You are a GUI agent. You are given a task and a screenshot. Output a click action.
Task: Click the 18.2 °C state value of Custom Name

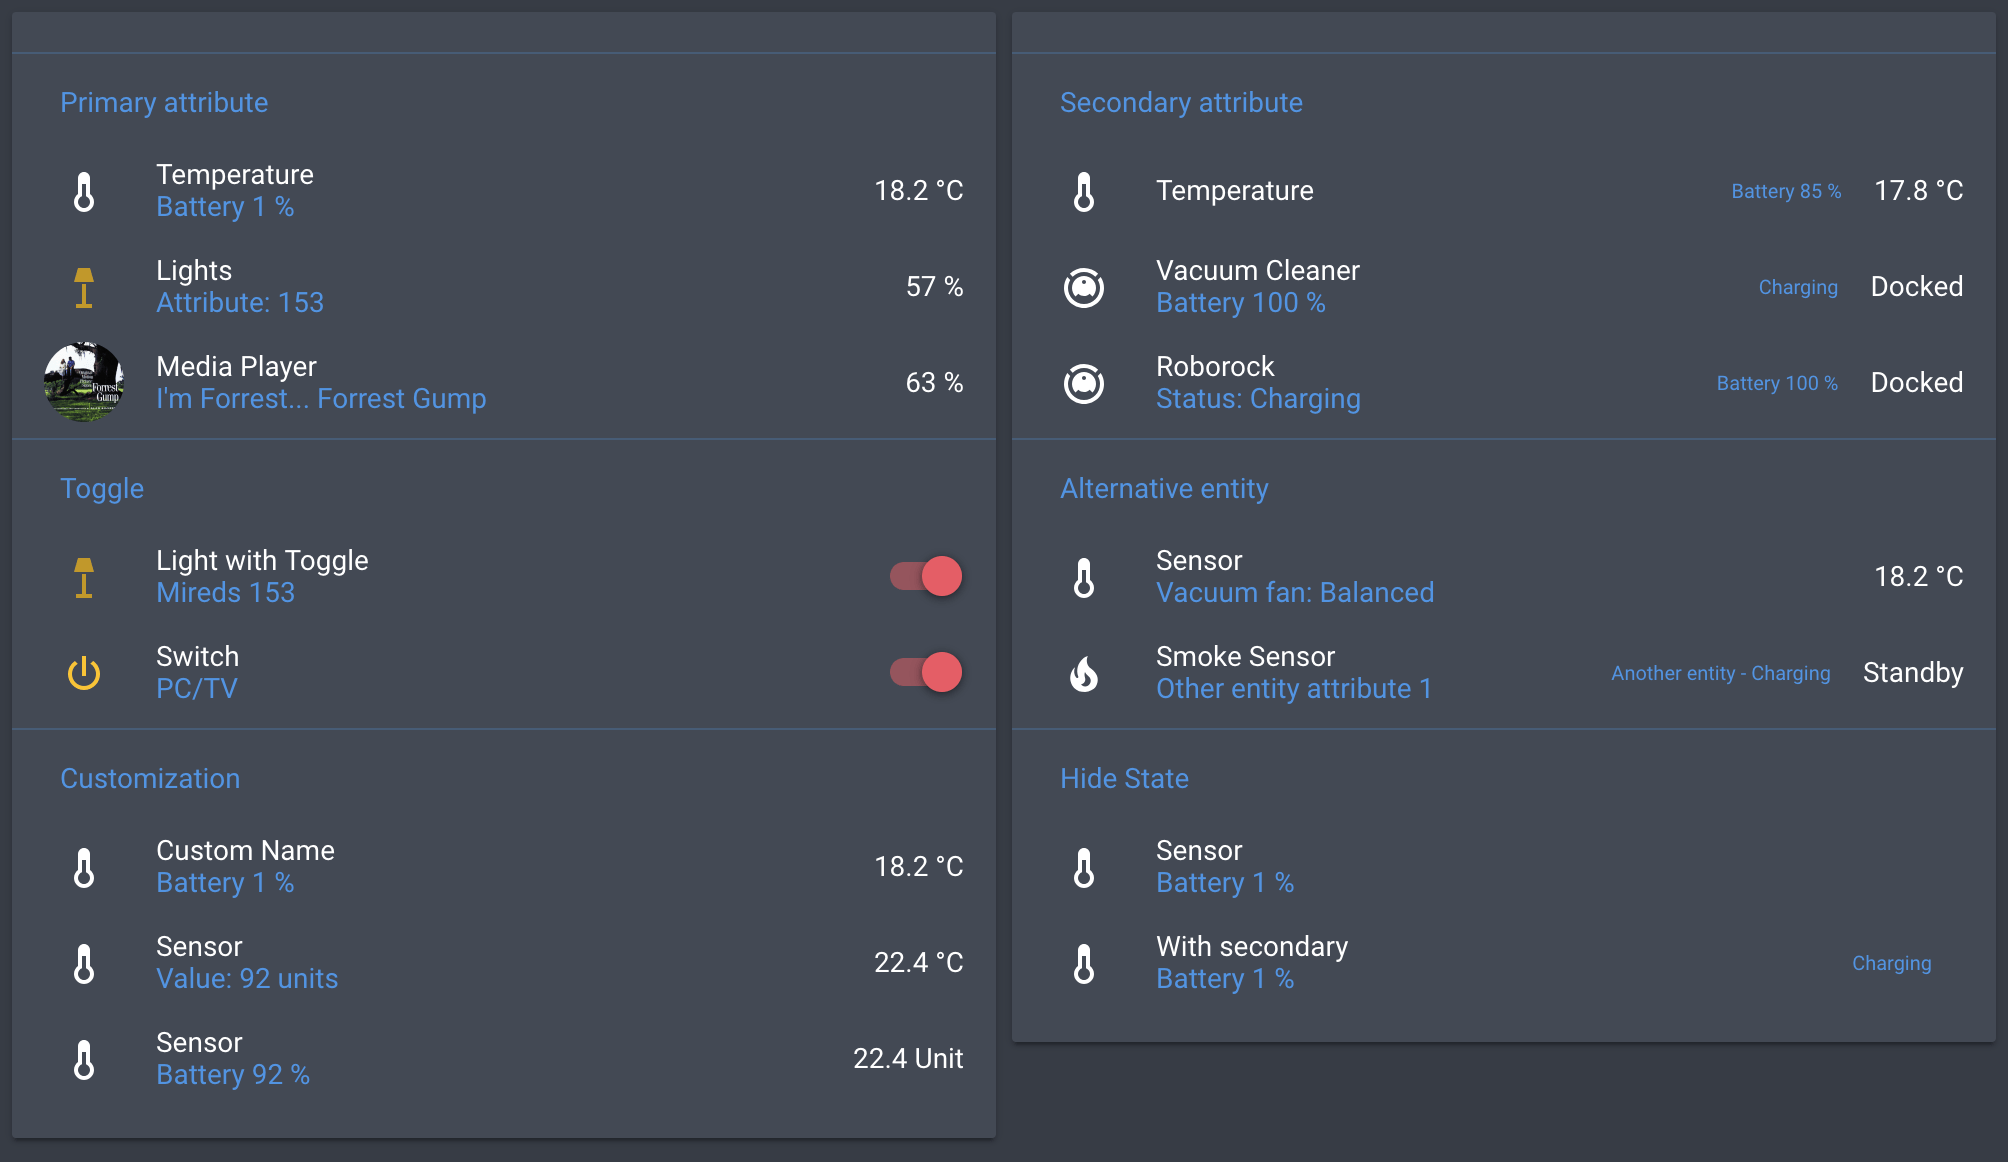[x=918, y=866]
